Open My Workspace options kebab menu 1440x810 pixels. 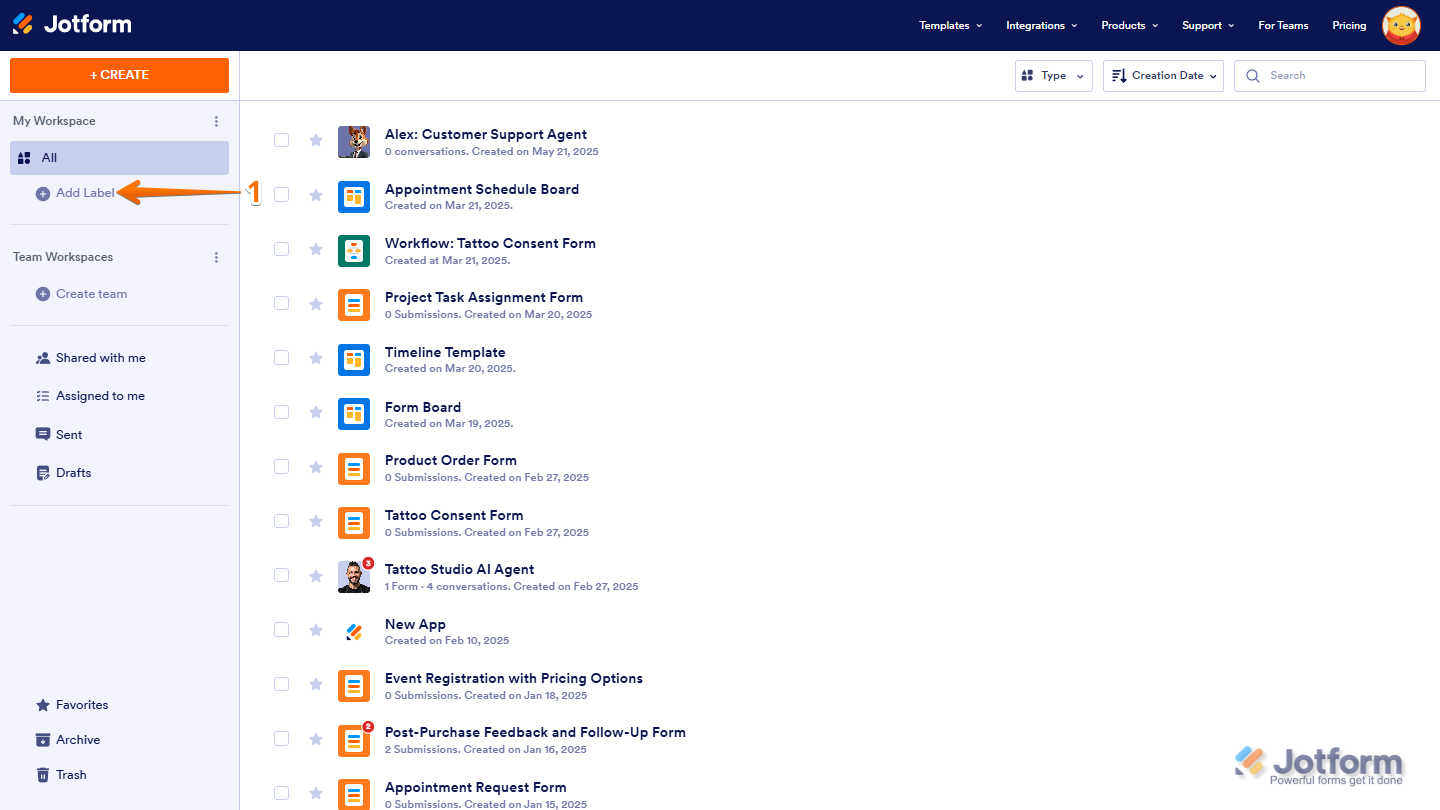pyautogui.click(x=216, y=121)
